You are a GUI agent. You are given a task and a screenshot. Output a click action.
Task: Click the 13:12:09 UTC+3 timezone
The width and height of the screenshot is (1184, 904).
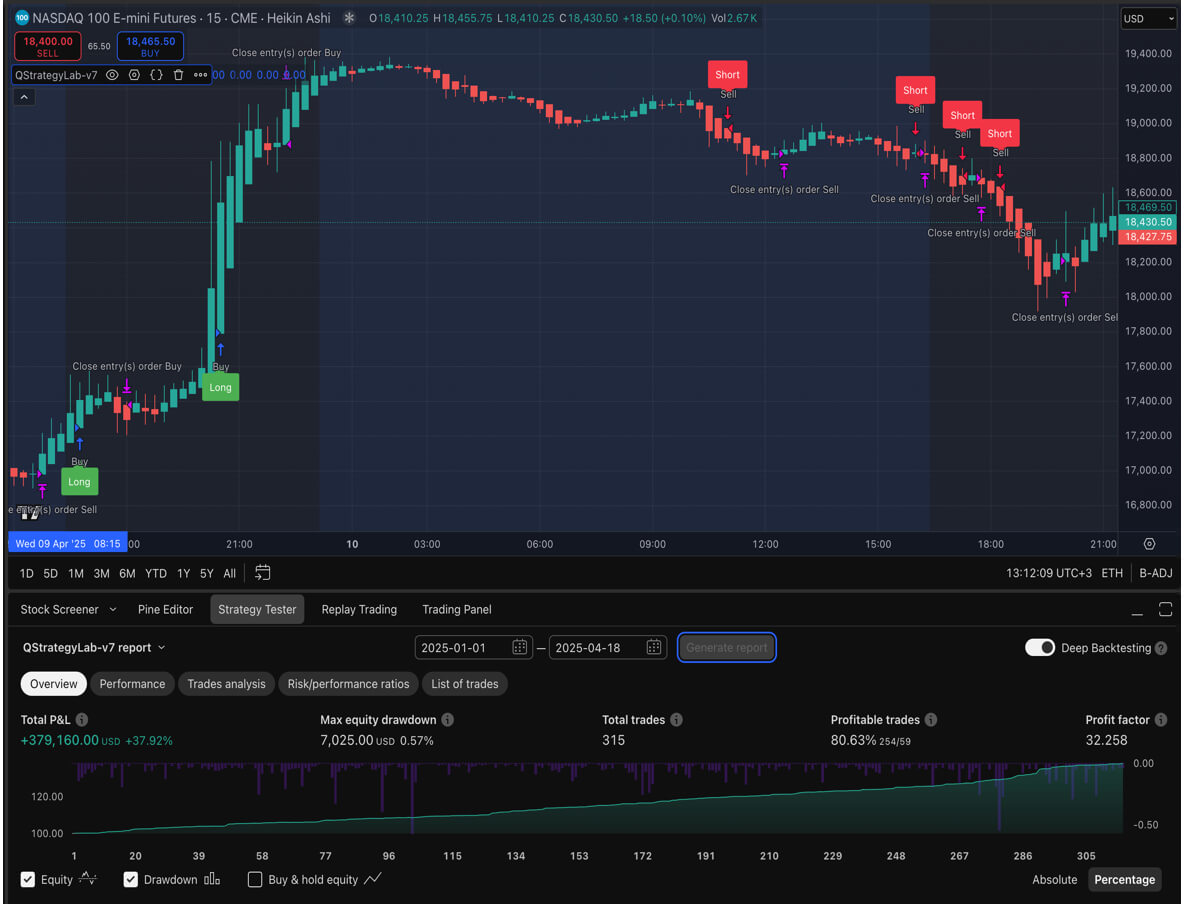pyautogui.click(x=1048, y=573)
